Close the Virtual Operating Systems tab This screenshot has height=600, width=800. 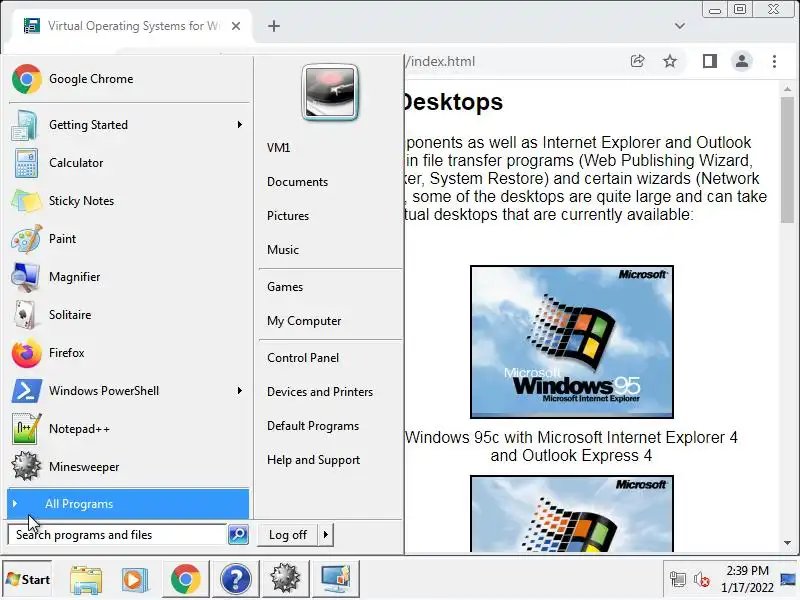tap(236, 26)
